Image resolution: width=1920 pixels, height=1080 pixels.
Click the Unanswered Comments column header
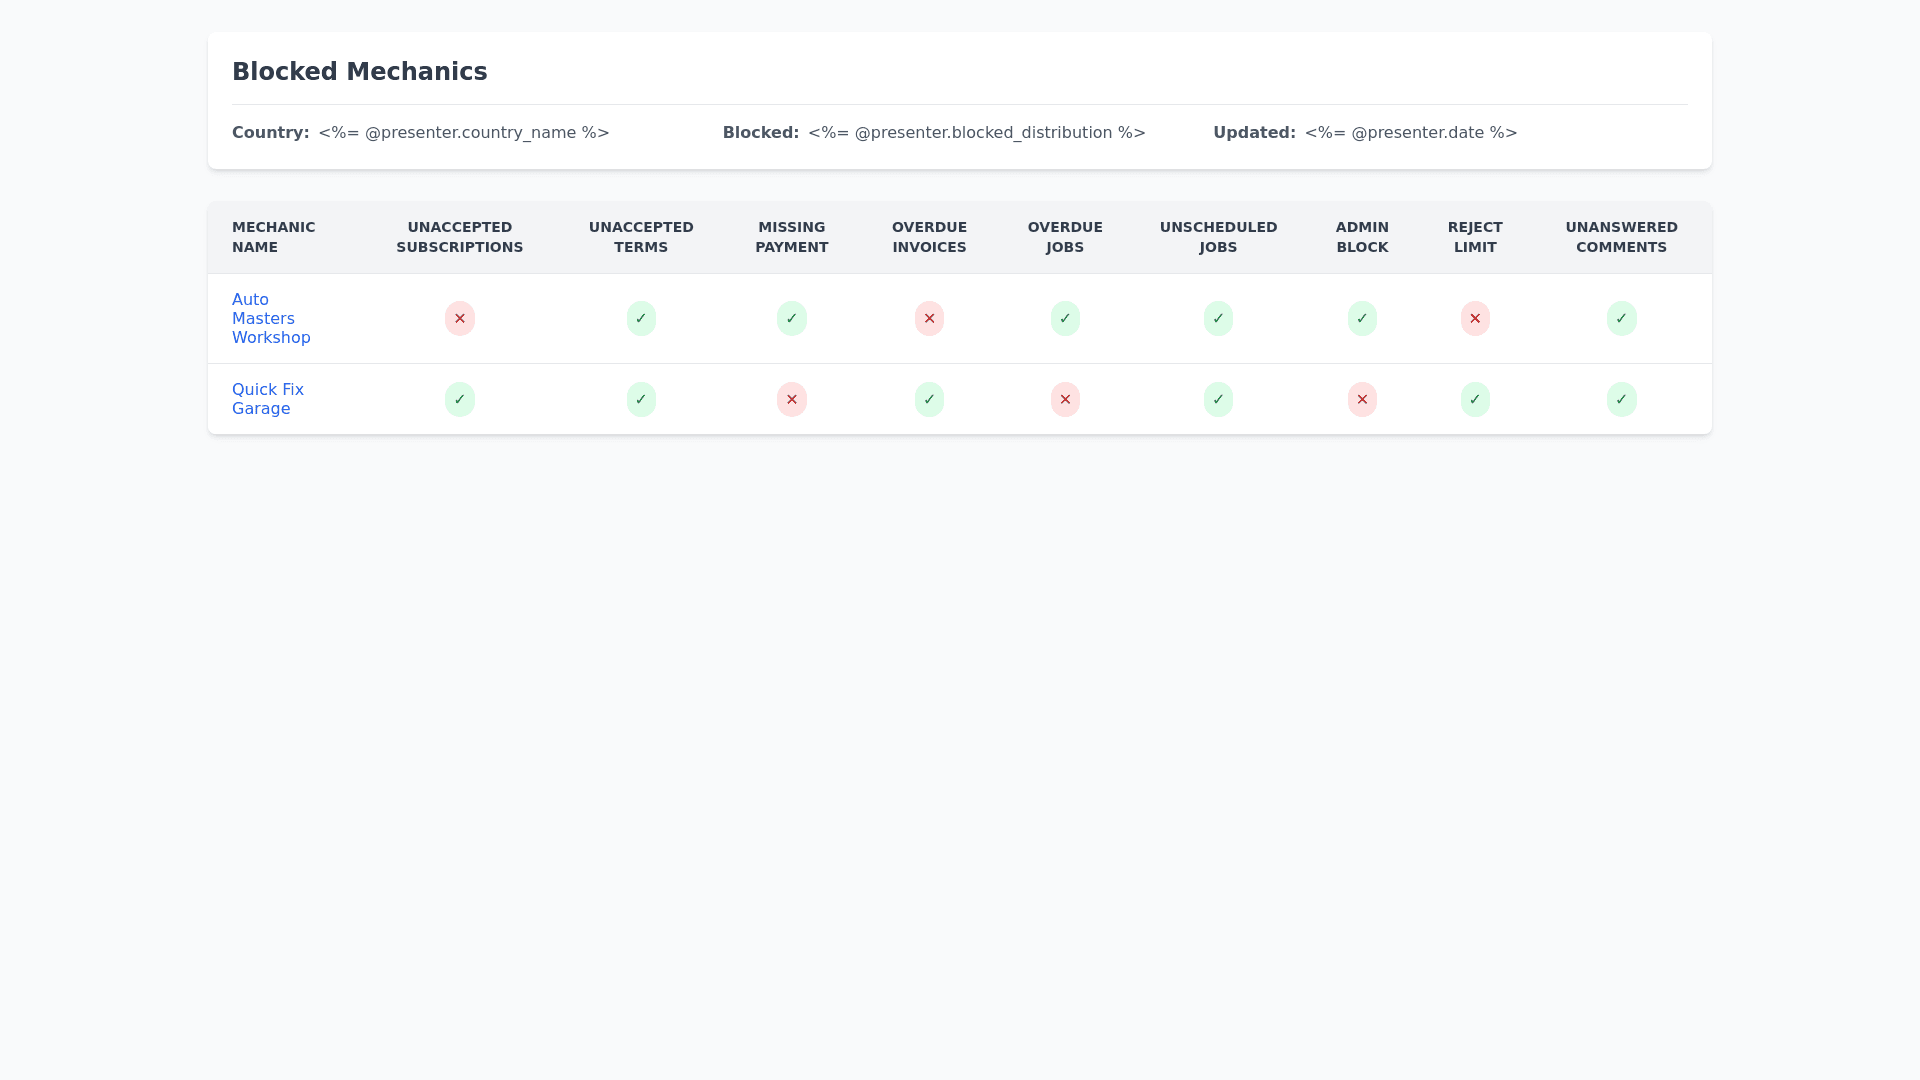[x=1621, y=237]
